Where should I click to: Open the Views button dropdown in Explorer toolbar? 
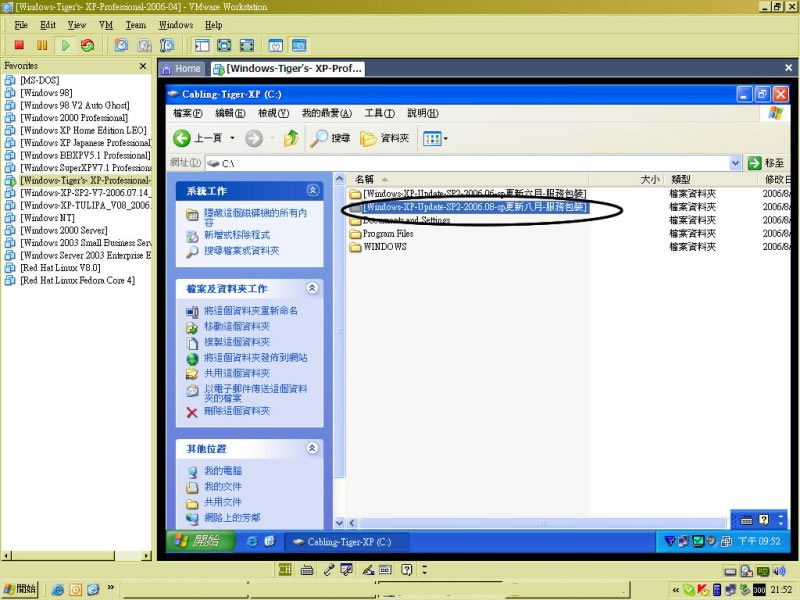pyautogui.click(x=445, y=138)
